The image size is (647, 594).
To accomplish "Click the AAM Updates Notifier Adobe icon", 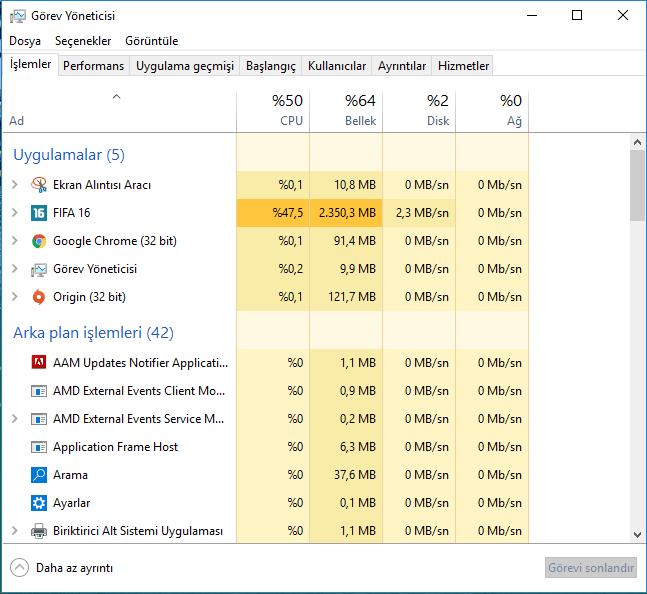I will tap(39, 363).
